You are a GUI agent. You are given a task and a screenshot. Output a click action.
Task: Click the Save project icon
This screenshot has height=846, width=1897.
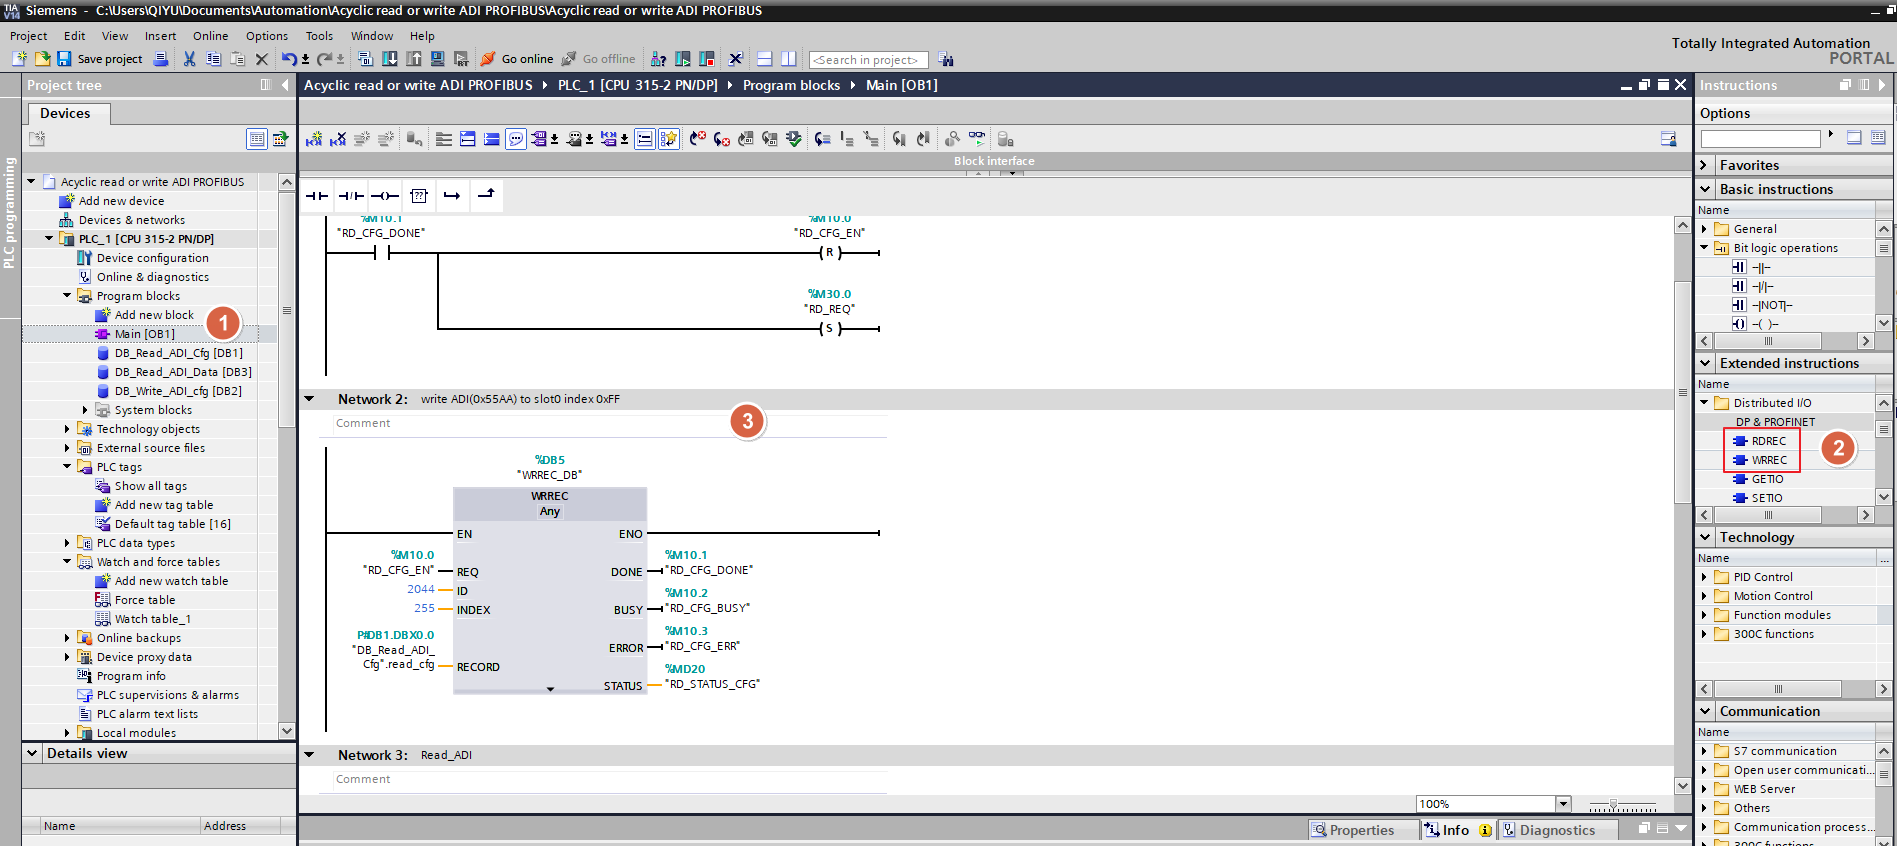pos(64,59)
